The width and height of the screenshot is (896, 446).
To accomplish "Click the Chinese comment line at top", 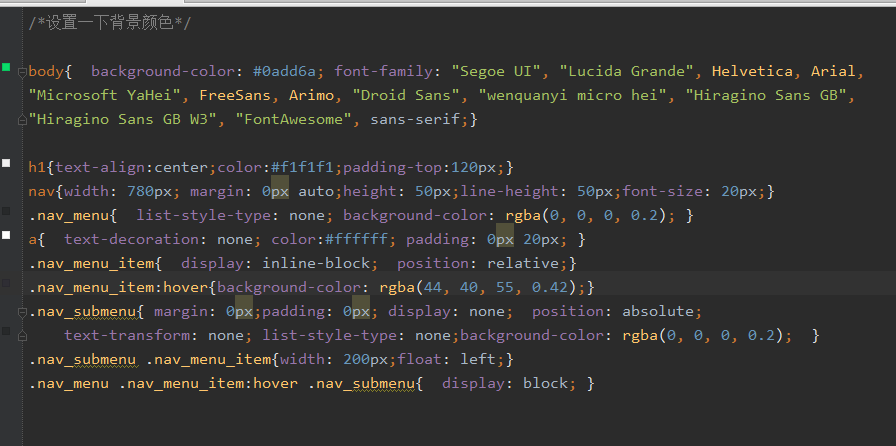I will pyautogui.click(x=110, y=24).
